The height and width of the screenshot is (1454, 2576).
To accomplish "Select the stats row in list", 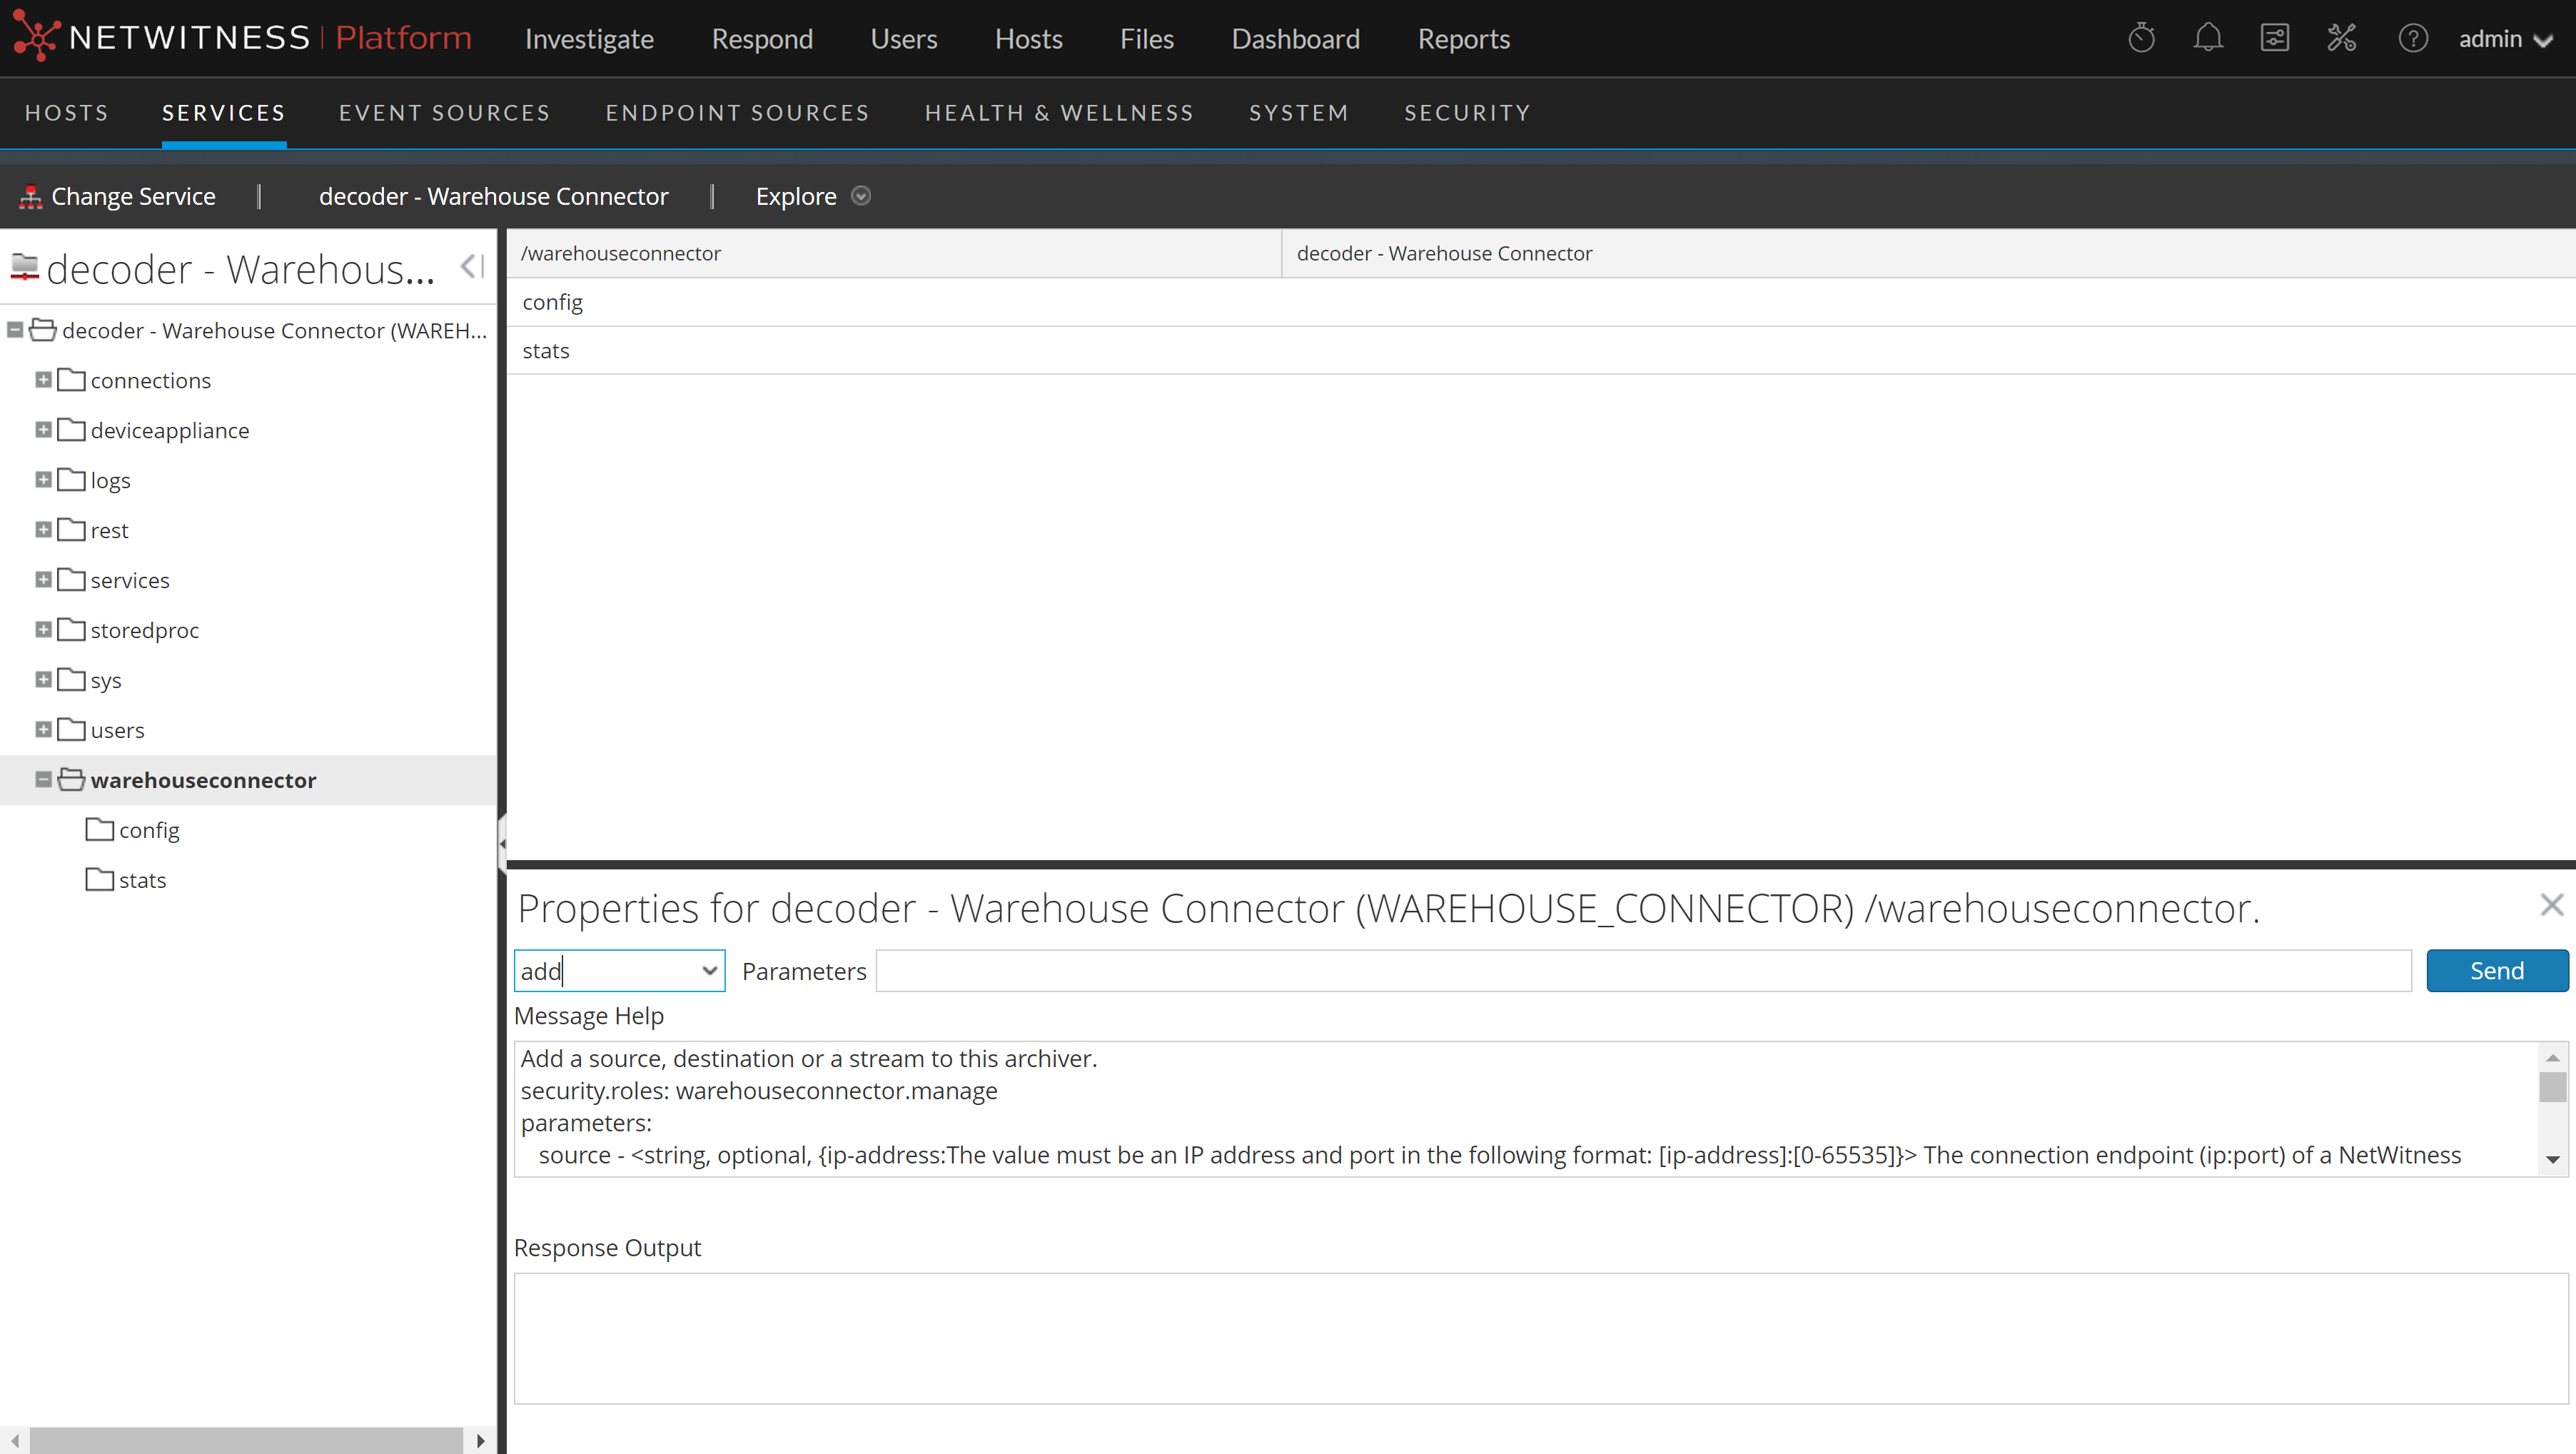I will (x=546, y=351).
